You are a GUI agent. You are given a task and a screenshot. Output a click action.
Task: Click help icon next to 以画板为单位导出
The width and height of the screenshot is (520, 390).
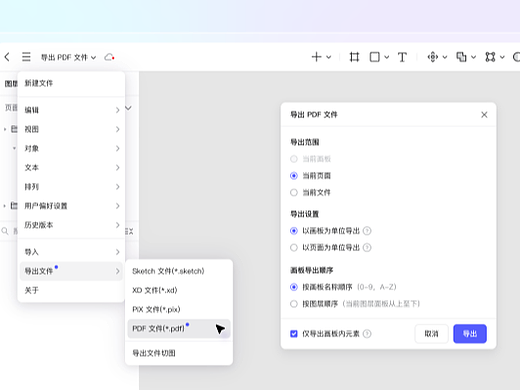pos(367,231)
